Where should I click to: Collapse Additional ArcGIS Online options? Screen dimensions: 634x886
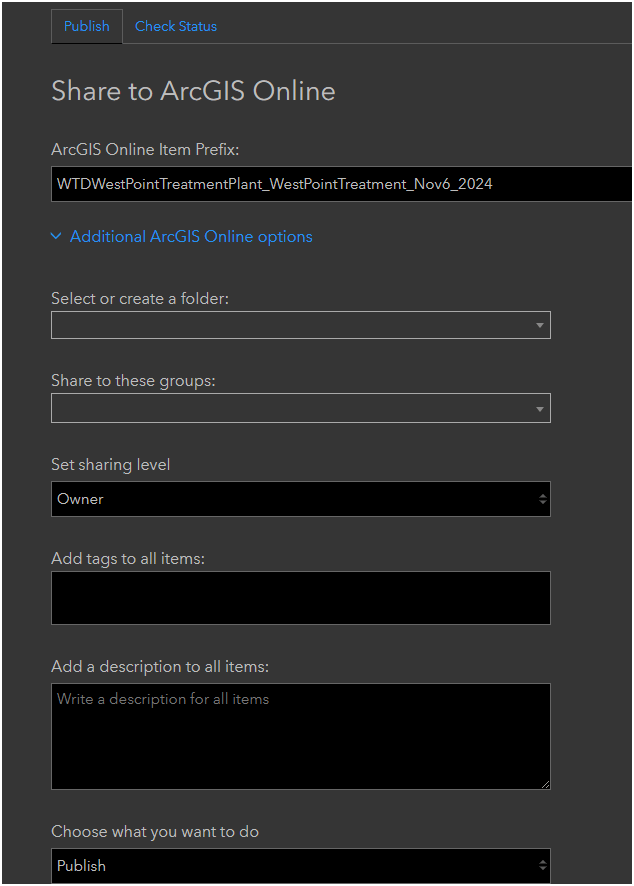pyautogui.click(x=191, y=236)
